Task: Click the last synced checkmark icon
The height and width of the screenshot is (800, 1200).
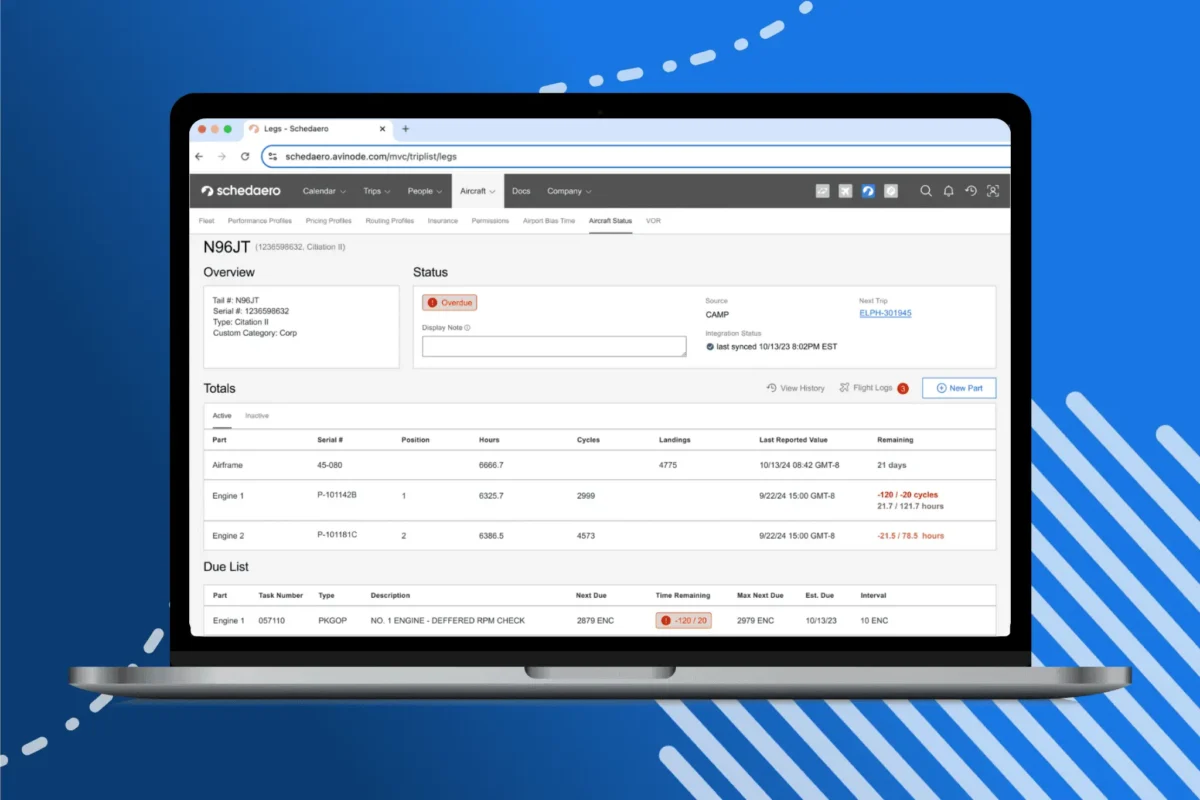Action: point(710,347)
